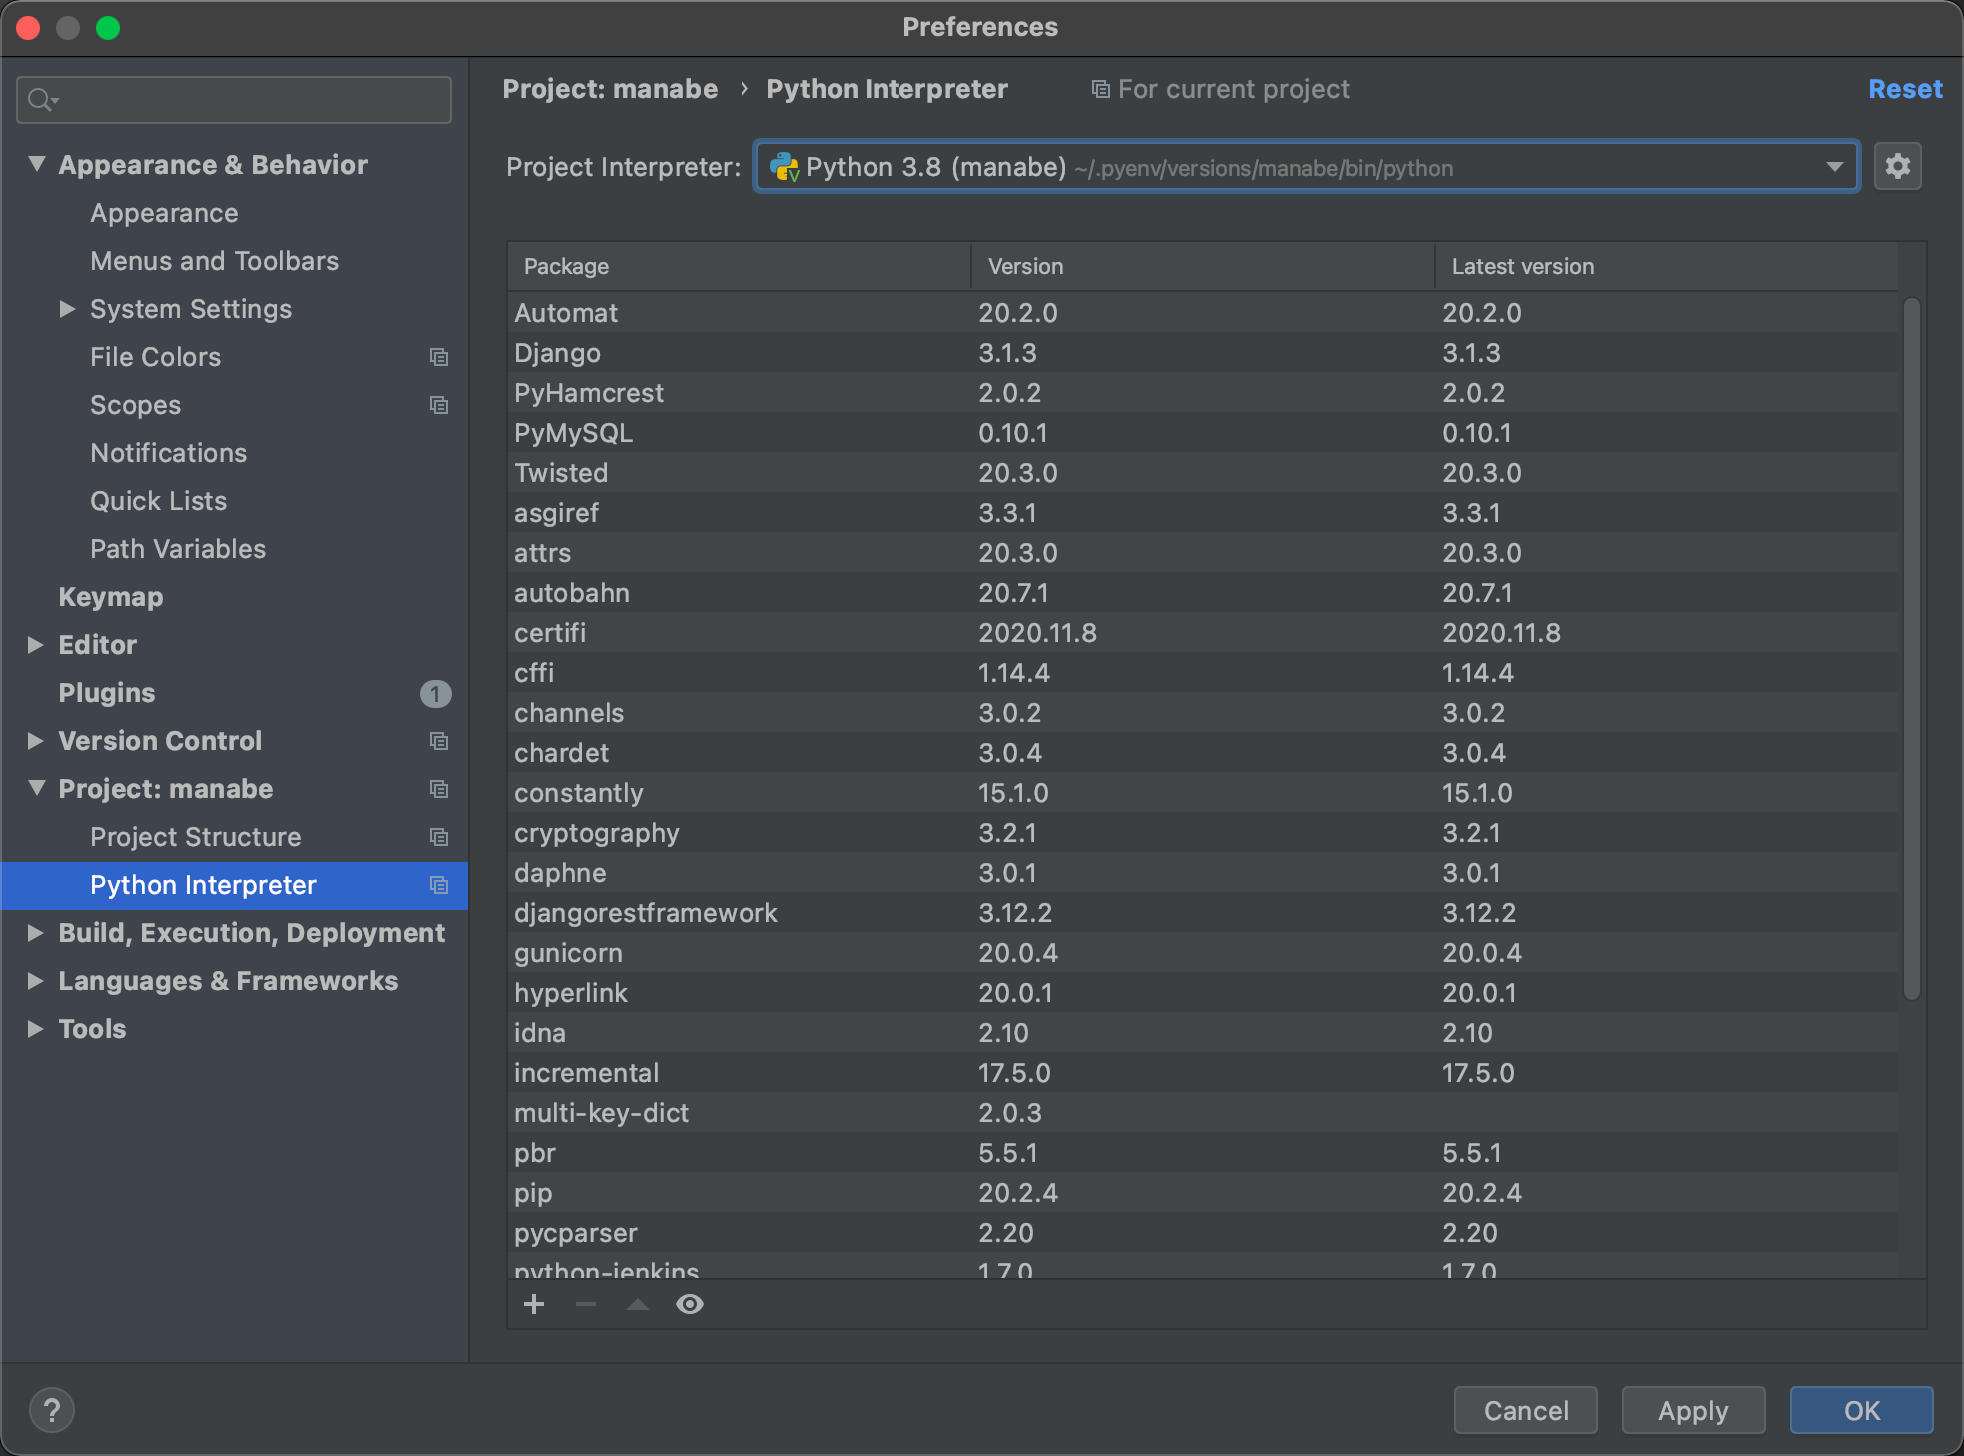Open Quick Lists page
The height and width of the screenshot is (1456, 1964).
pyautogui.click(x=158, y=501)
